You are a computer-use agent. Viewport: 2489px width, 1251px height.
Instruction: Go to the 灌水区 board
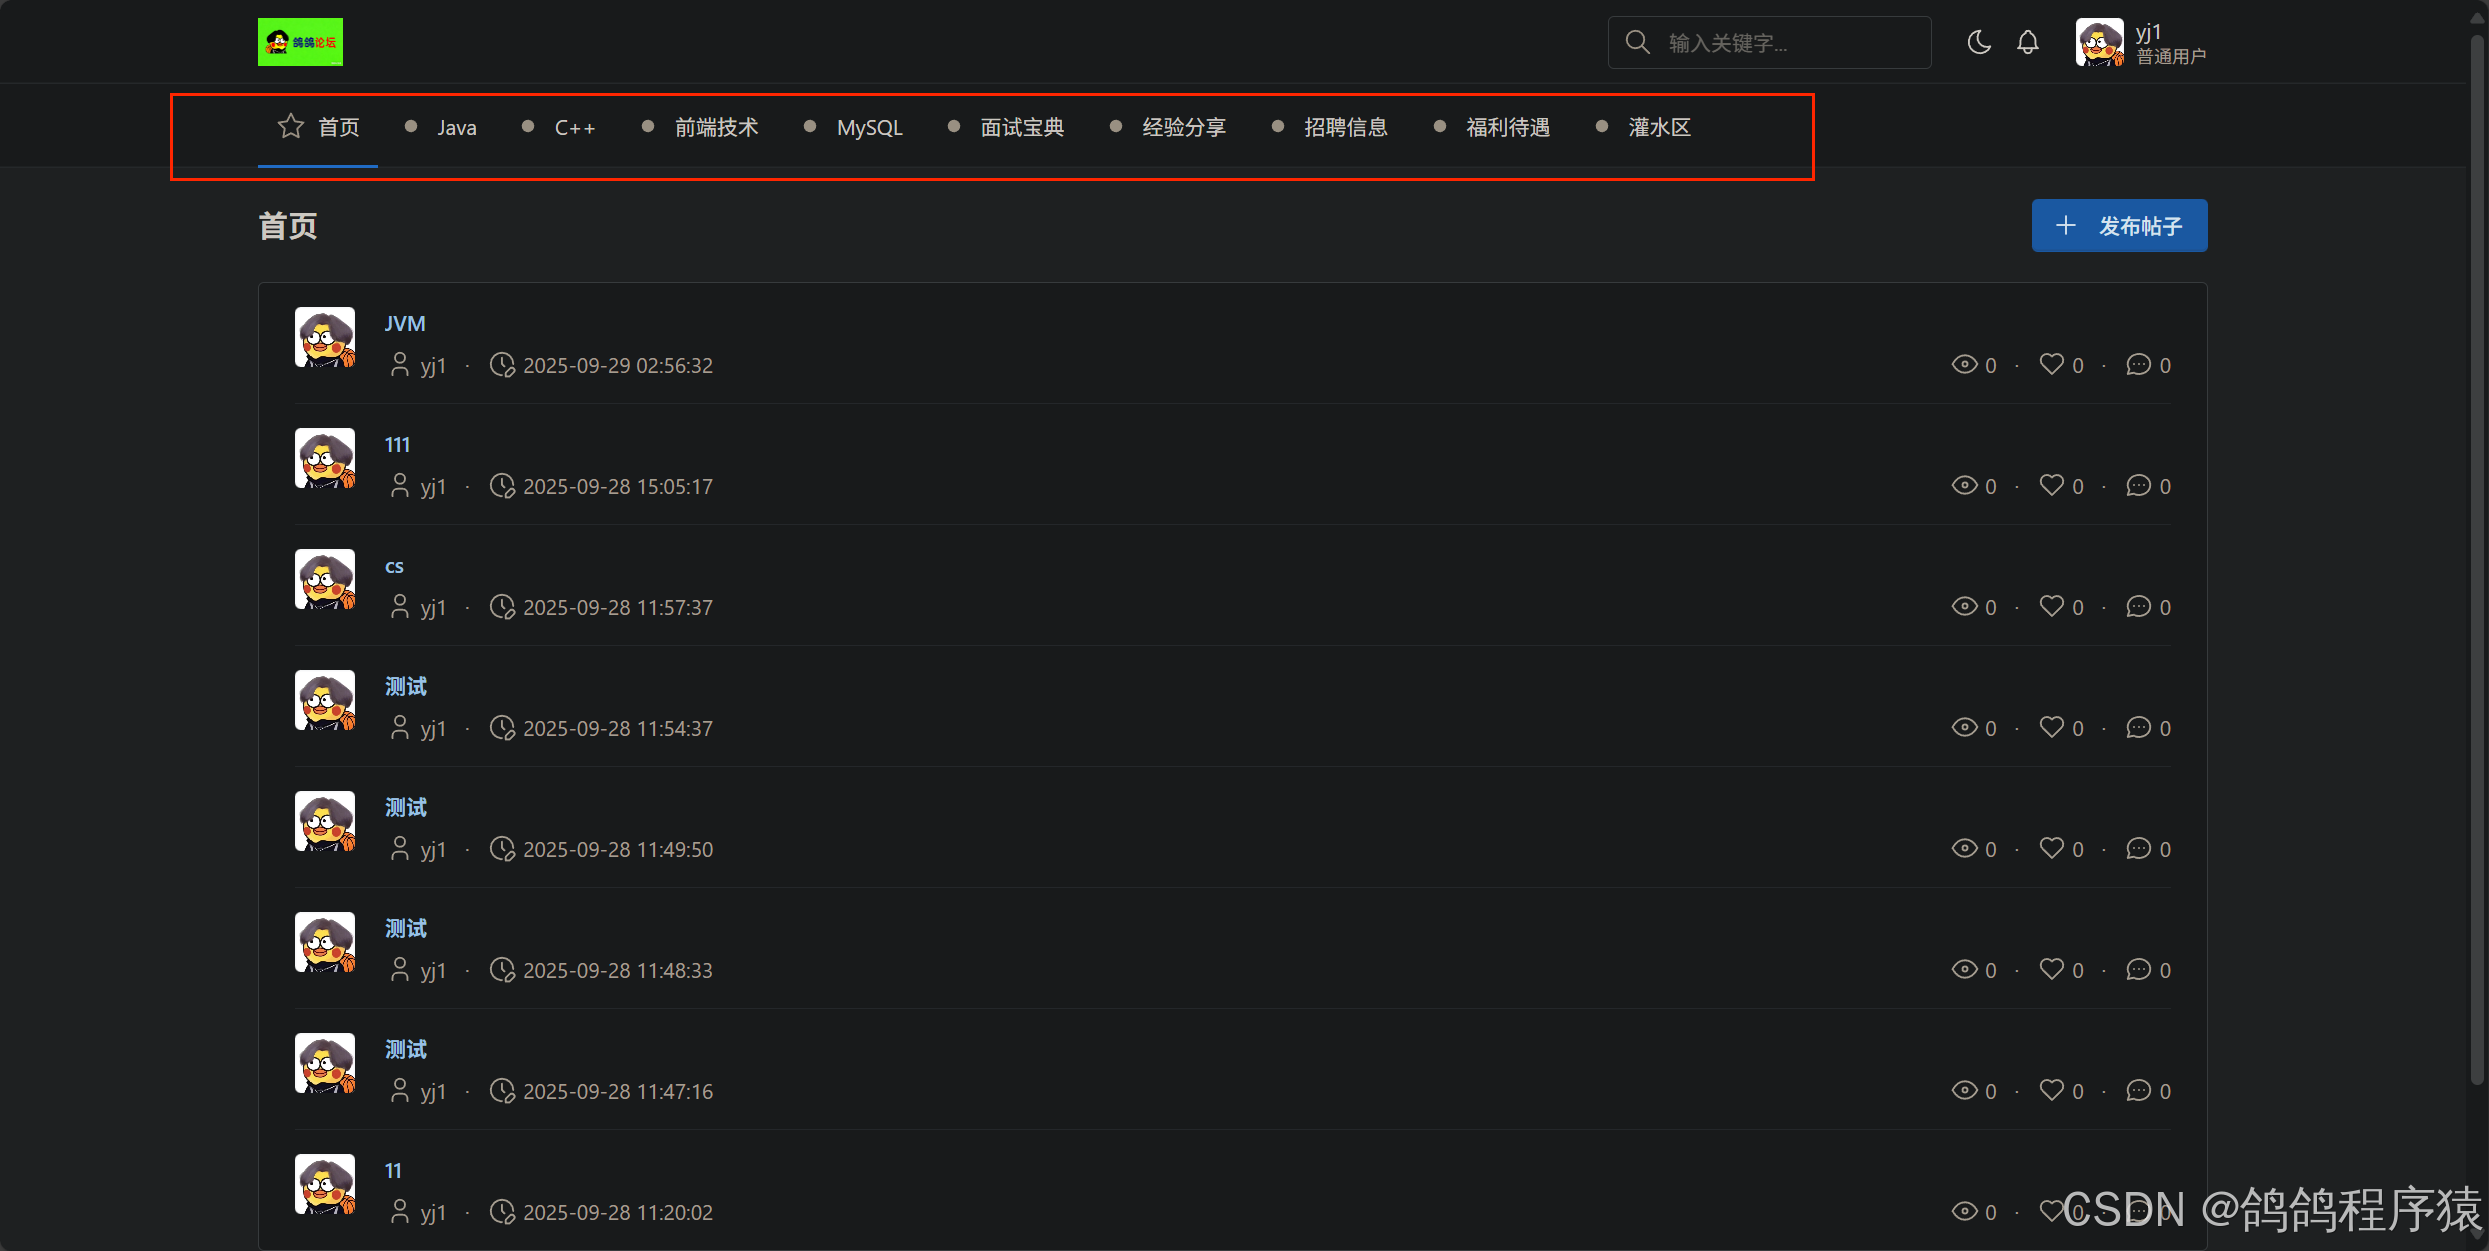tap(1658, 127)
